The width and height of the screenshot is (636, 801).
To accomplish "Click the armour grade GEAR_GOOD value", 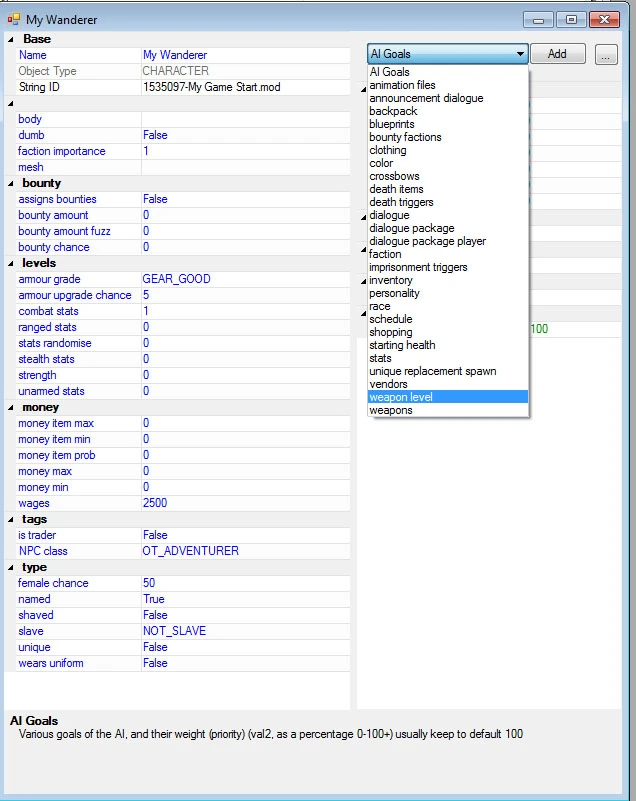I will pos(176,279).
